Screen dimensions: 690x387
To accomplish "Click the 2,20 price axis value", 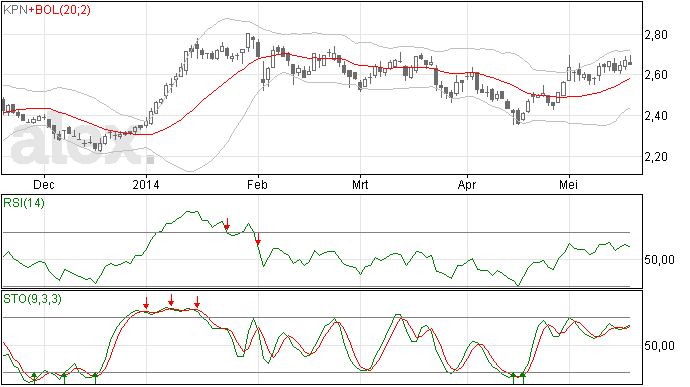I will click(656, 157).
